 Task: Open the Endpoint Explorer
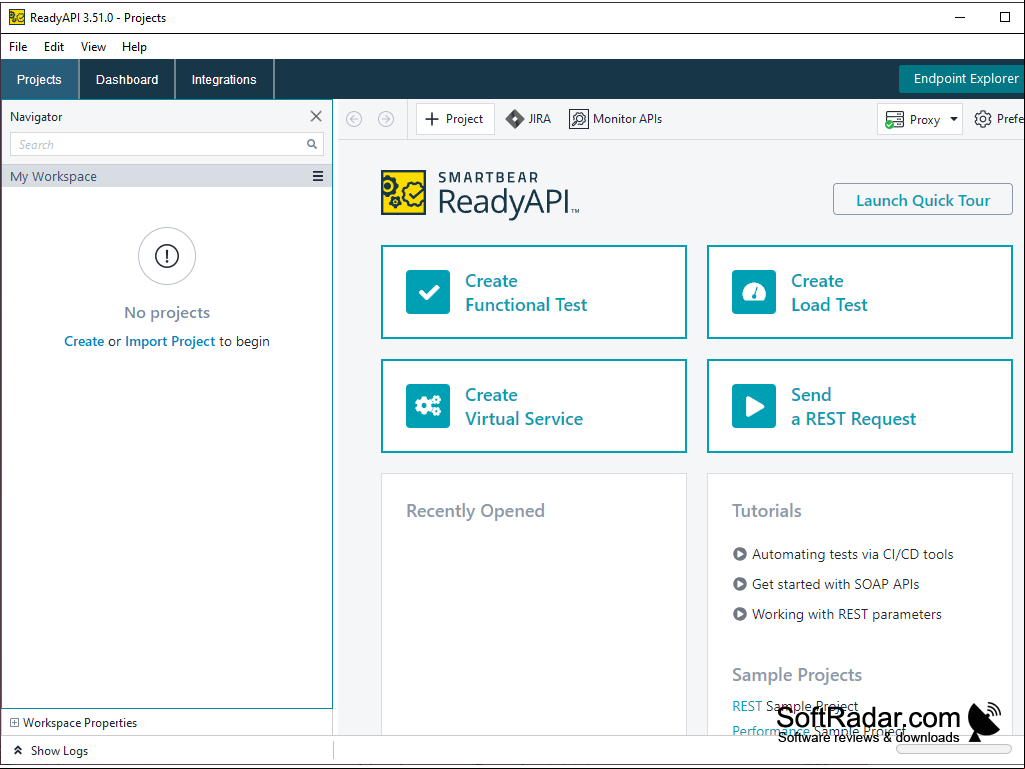pos(962,79)
